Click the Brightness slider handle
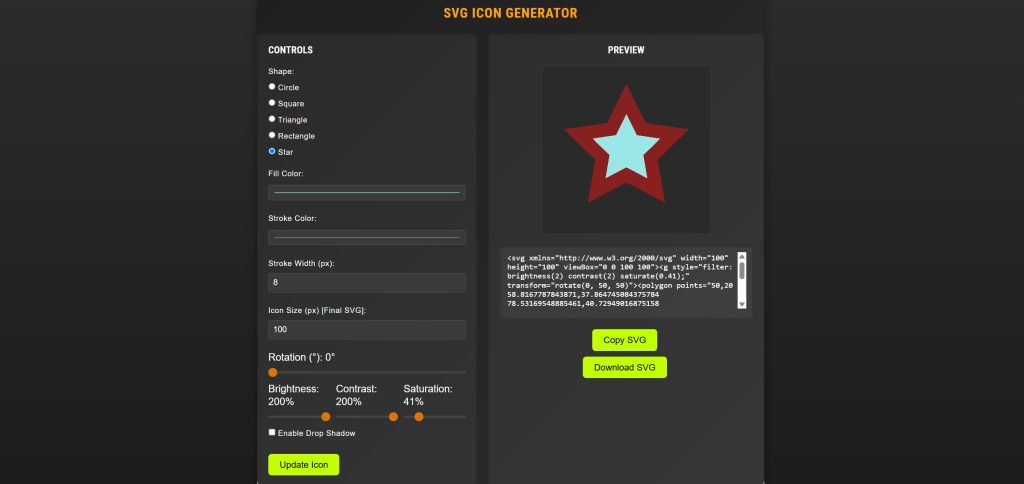The width and height of the screenshot is (1024, 484). [x=326, y=417]
